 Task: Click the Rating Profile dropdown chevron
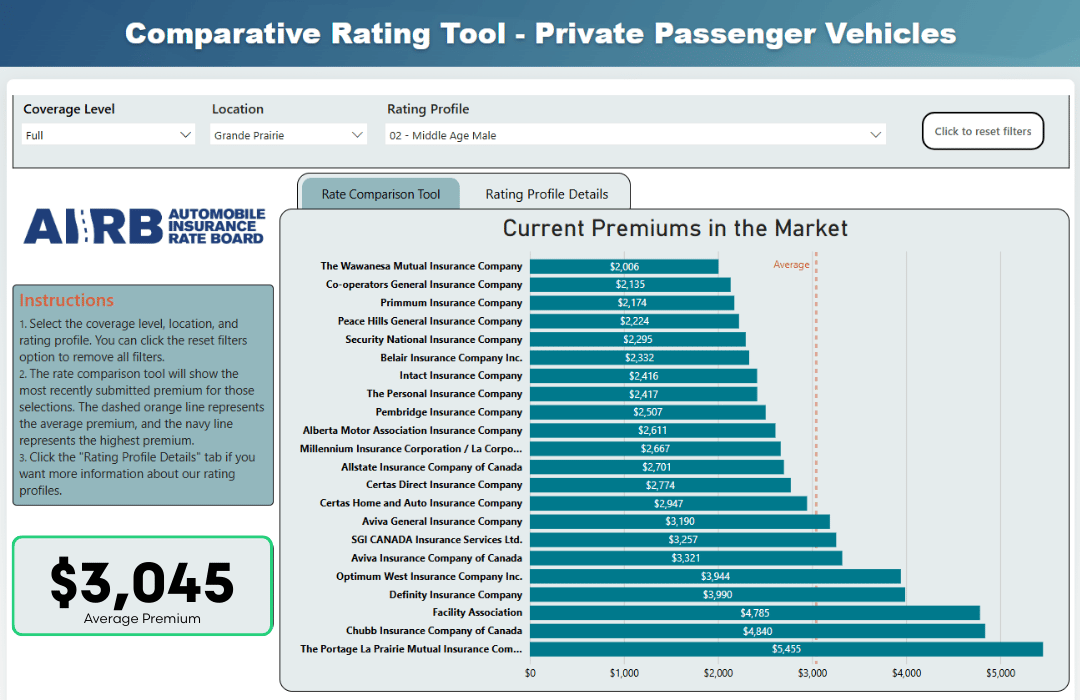[x=876, y=133]
